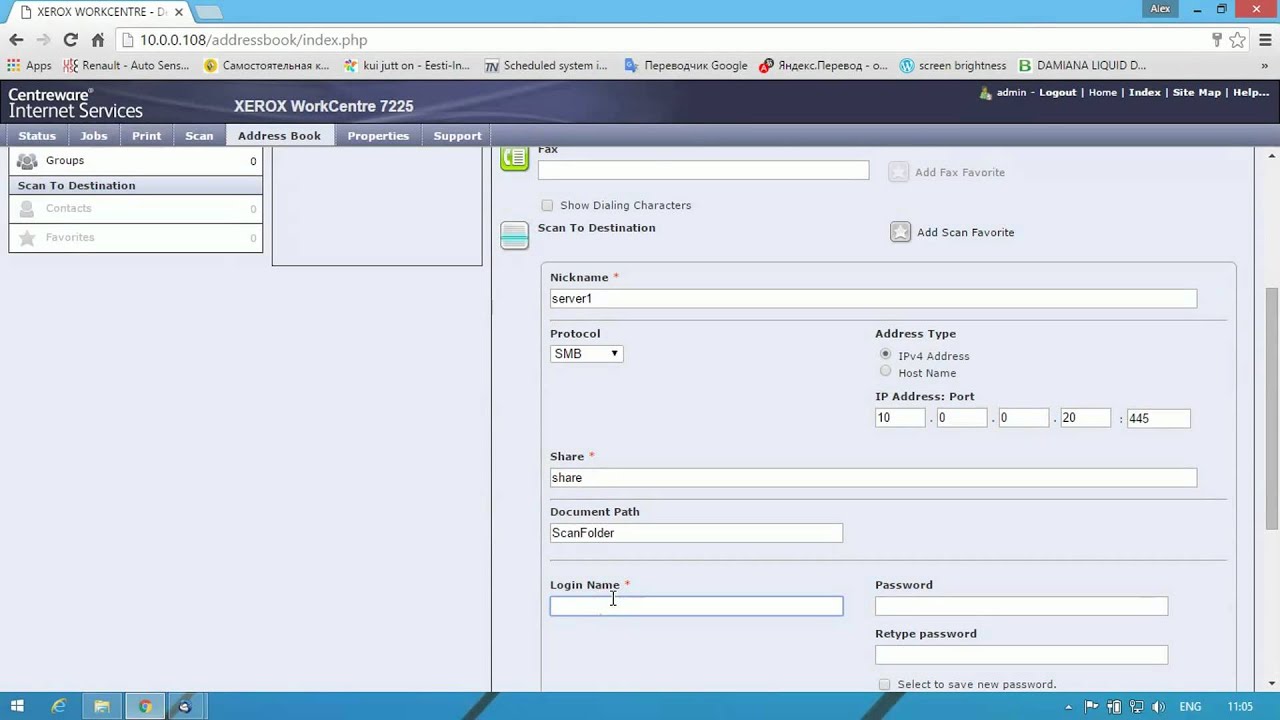Open the screen brightness bookmark
This screenshot has width=1280, height=720.
(x=953, y=65)
